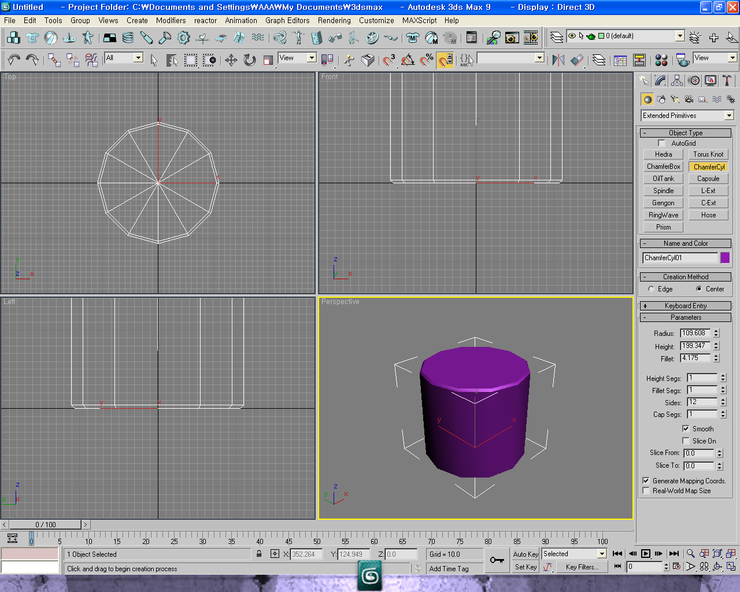Open the Animation menu
Image resolution: width=740 pixels, height=592 pixels.
(241, 21)
